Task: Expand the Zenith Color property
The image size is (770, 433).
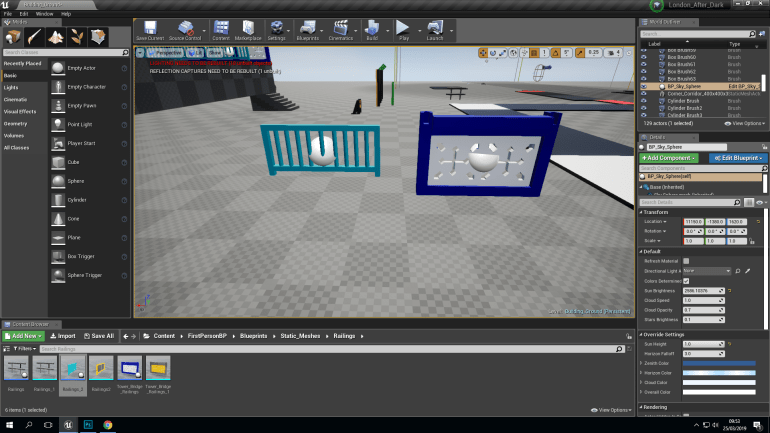Action: tap(641, 363)
